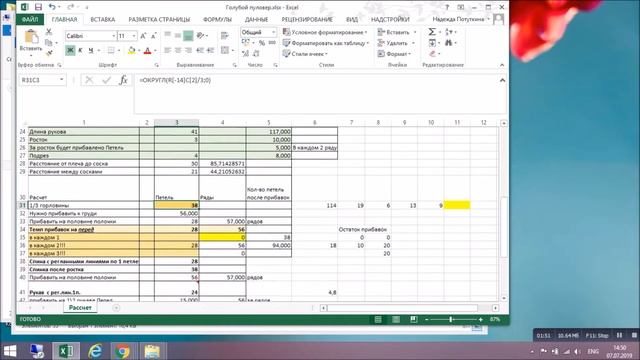The height and width of the screenshot is (360, 640).
Task: Click the Sort and Filter icon
Action: [x=449, y=32]
